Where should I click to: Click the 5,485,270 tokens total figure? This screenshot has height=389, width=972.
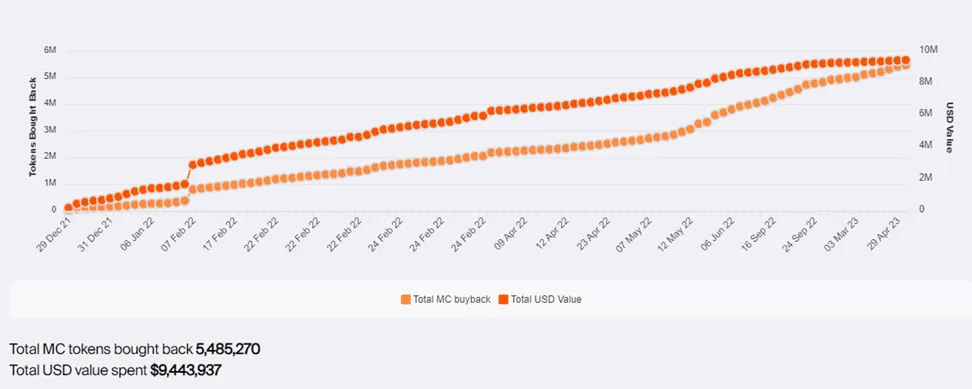pyautogui.click(x=228, y=349)
